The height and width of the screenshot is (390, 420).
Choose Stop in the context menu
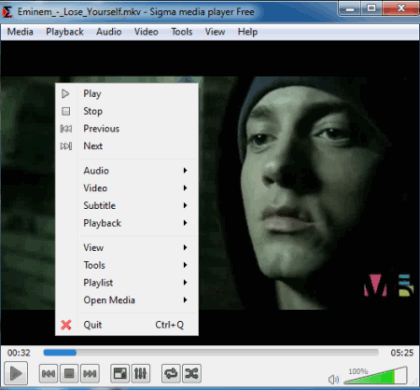(x=127, y=111)
